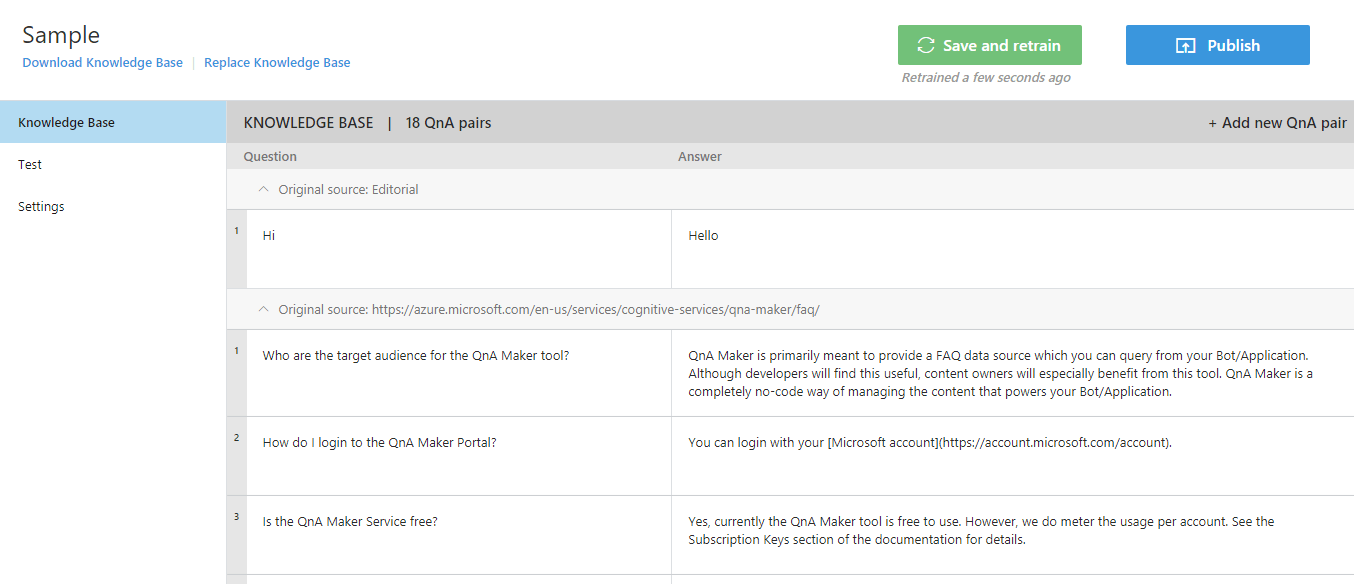
Task: Add new QnA pair
Action: click(1277, 123)
